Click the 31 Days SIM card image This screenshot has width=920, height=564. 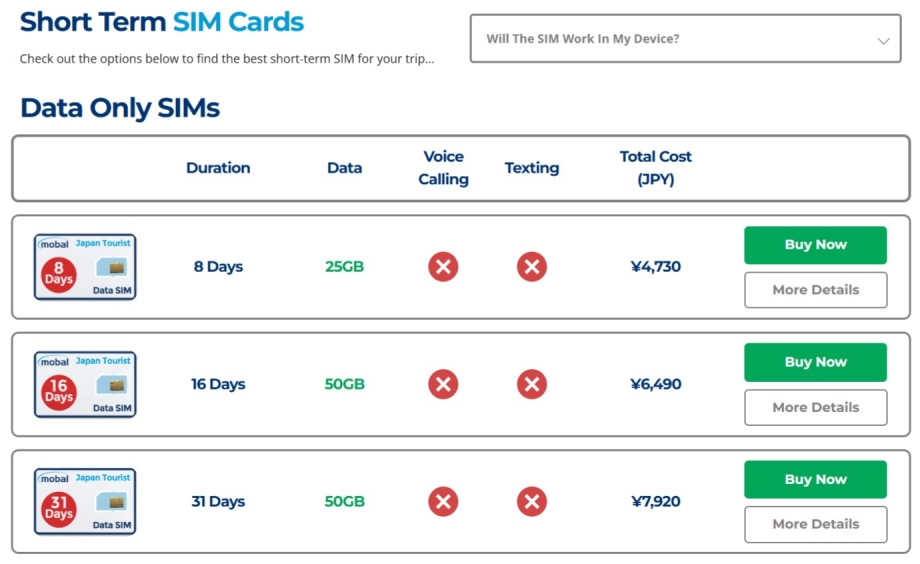pos(85,501)
